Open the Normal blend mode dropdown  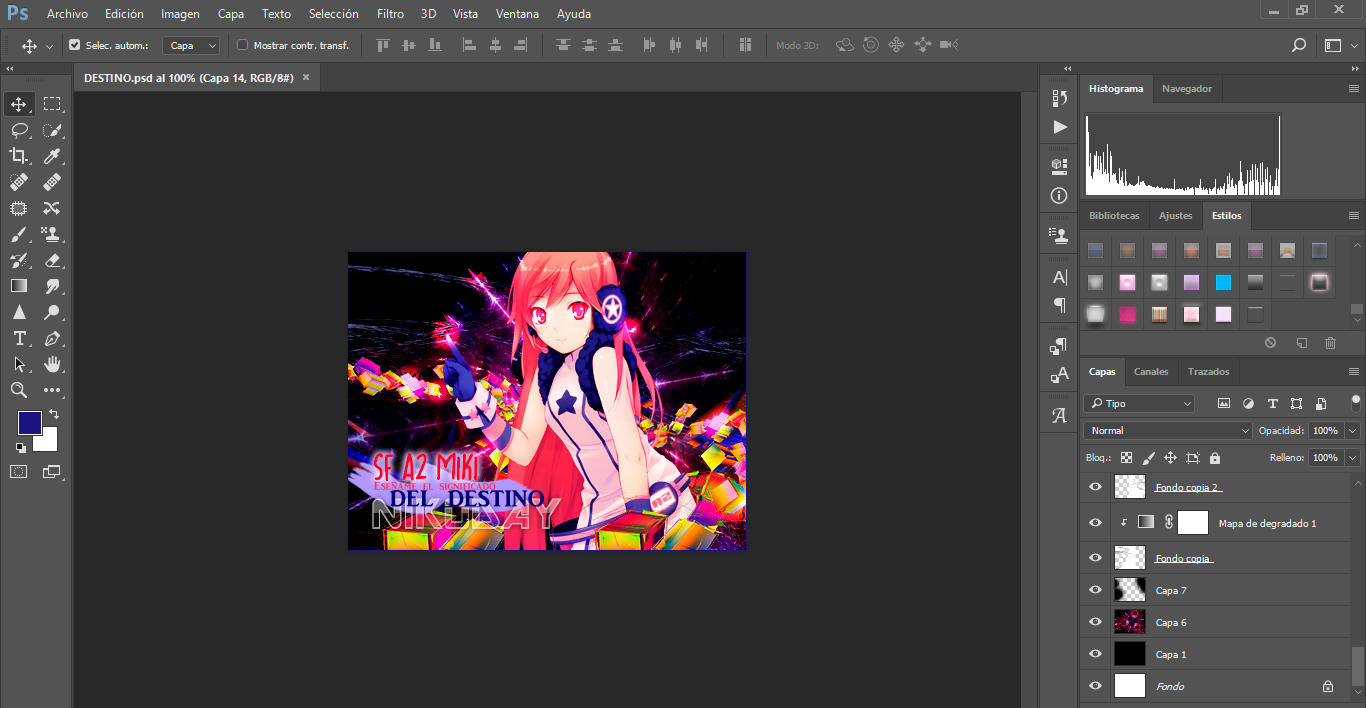(x=1168, y=431)
